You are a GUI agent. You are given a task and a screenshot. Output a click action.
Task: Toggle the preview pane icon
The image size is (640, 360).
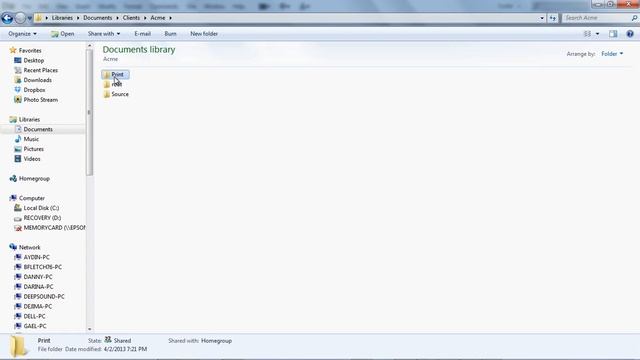pos(613,34)
